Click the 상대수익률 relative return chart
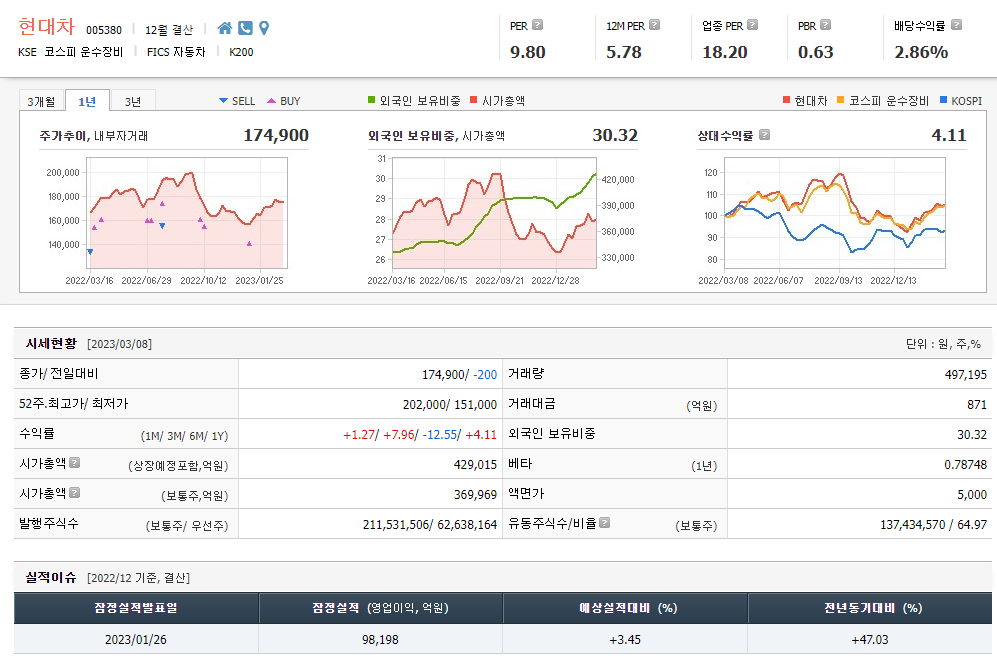 click(x=834, y=213)
